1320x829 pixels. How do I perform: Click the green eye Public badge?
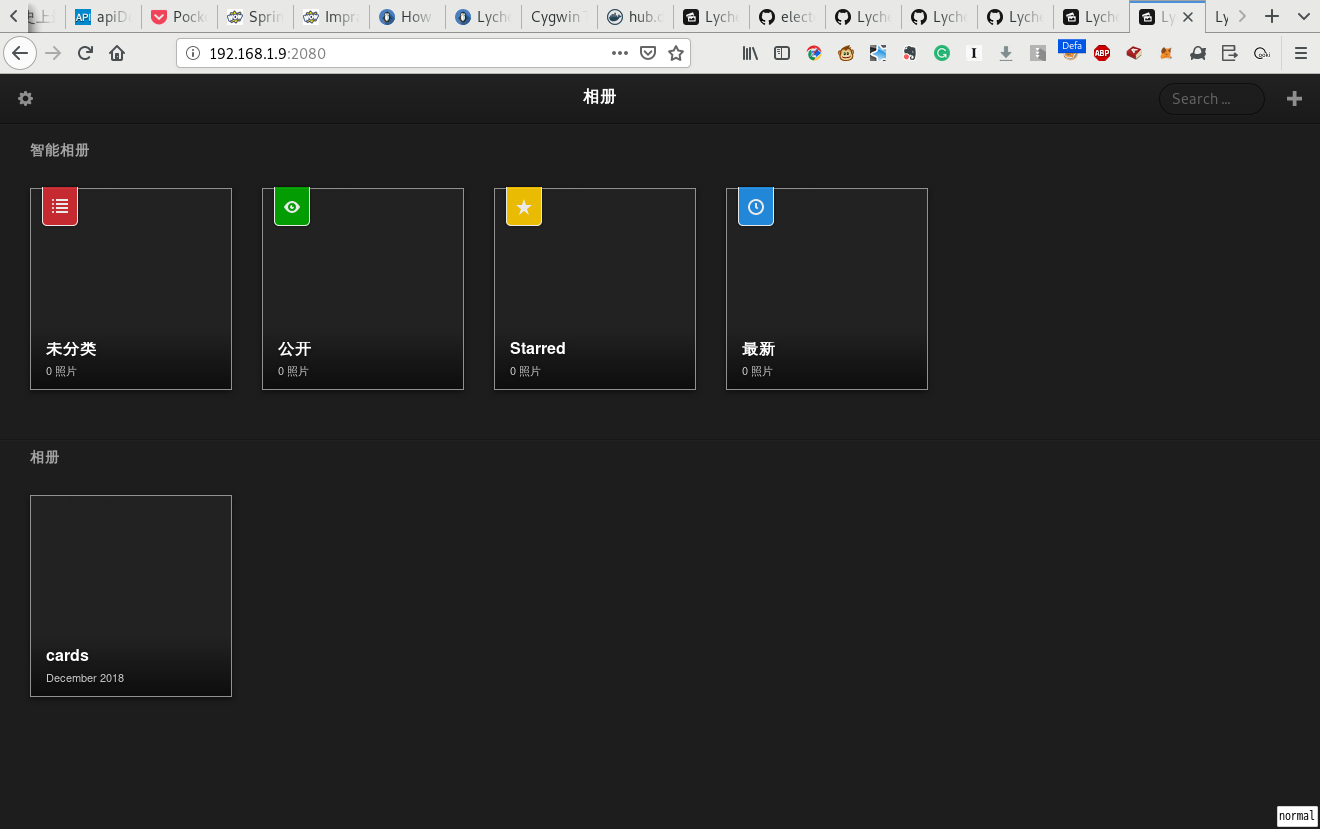pyautogui.click(x=292, y=206)
